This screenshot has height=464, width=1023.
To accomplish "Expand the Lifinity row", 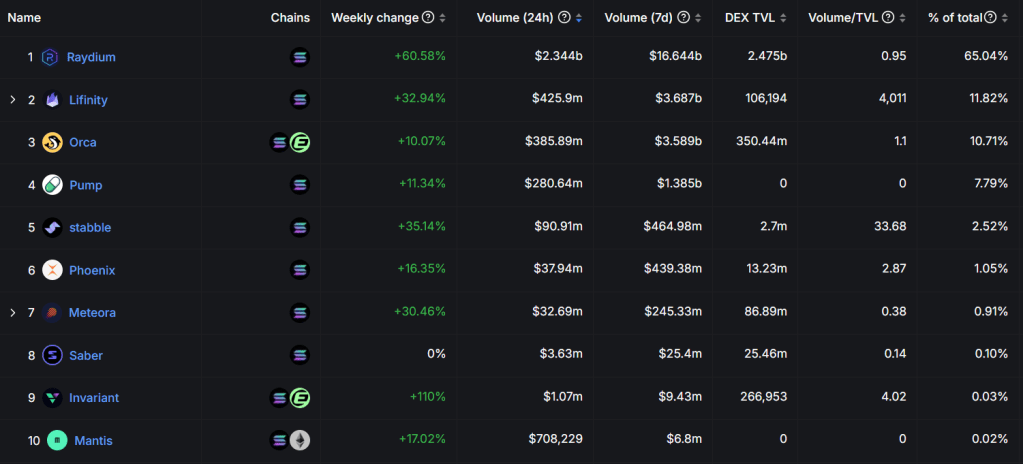I will click(13, 100).
